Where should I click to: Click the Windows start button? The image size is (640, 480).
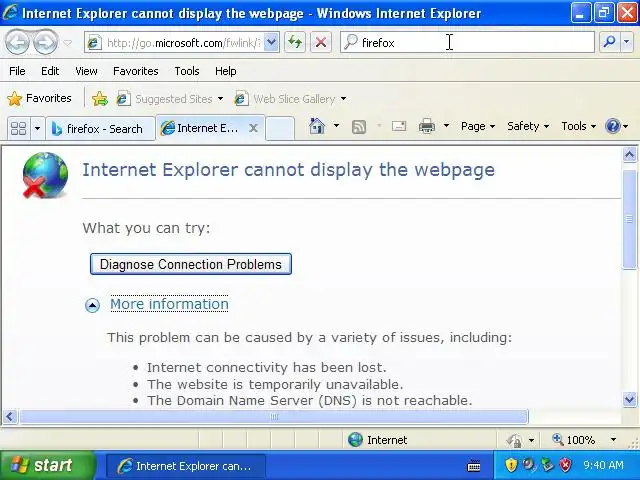click(x=47, y=465)
